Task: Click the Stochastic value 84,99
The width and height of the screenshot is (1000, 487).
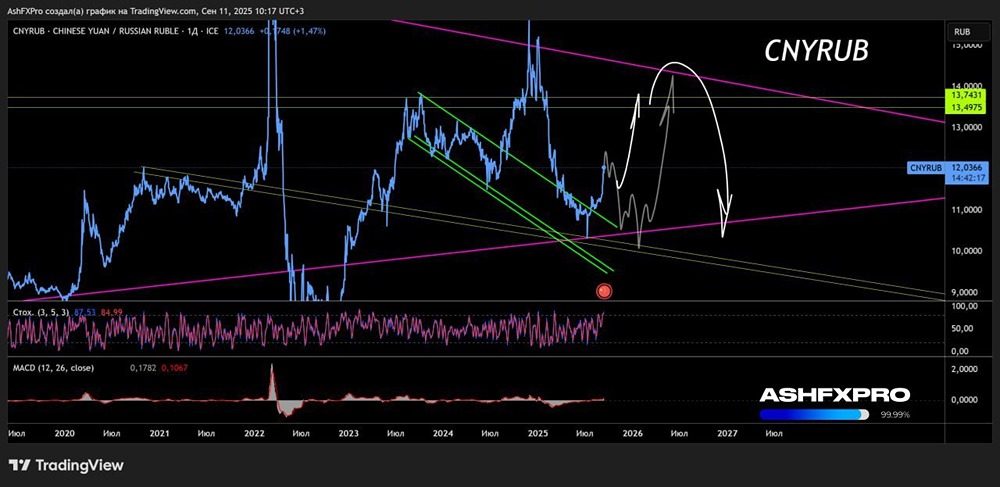Action: click(111, 312)
